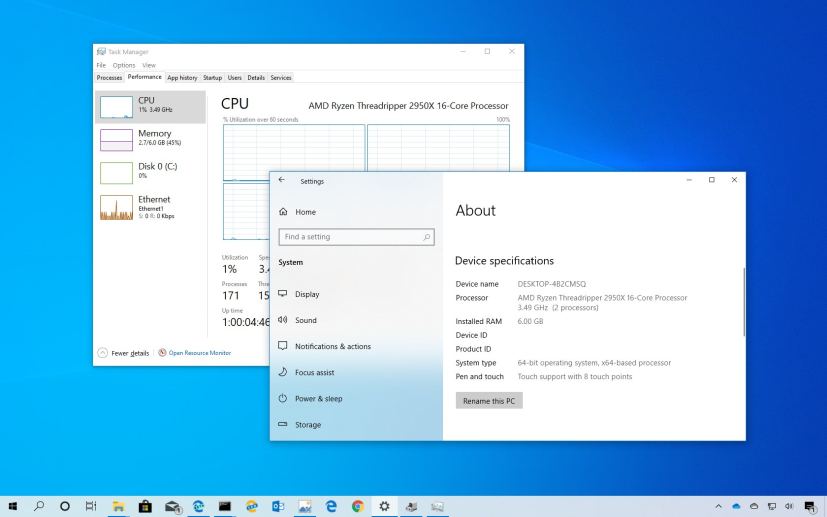This screenshot has width=827, height=517.
Task: Select CPU graph in Task Manager sidebar
Action: 150,107
